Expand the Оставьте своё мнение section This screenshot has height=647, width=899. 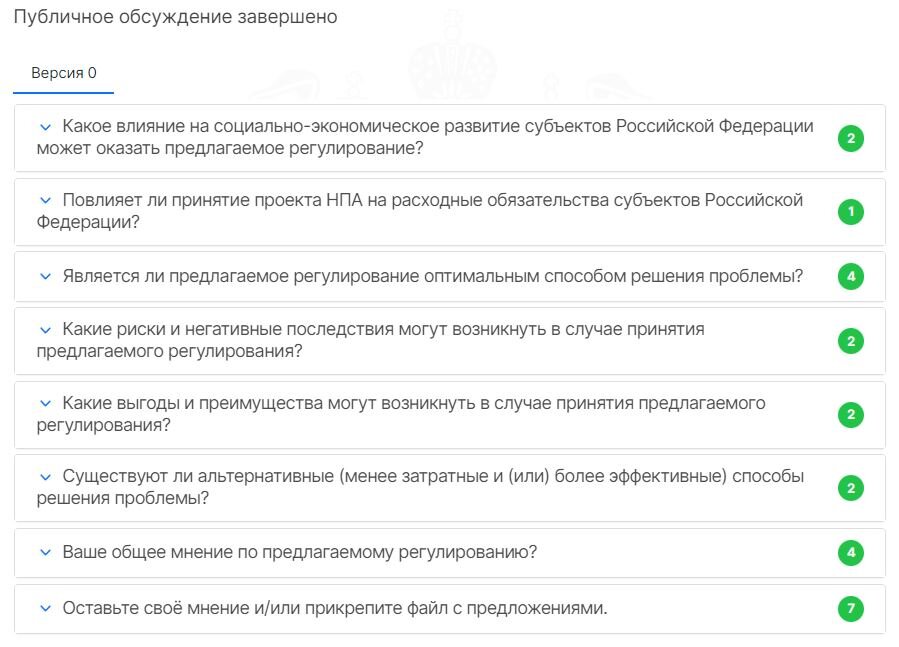tap(42, 608)
